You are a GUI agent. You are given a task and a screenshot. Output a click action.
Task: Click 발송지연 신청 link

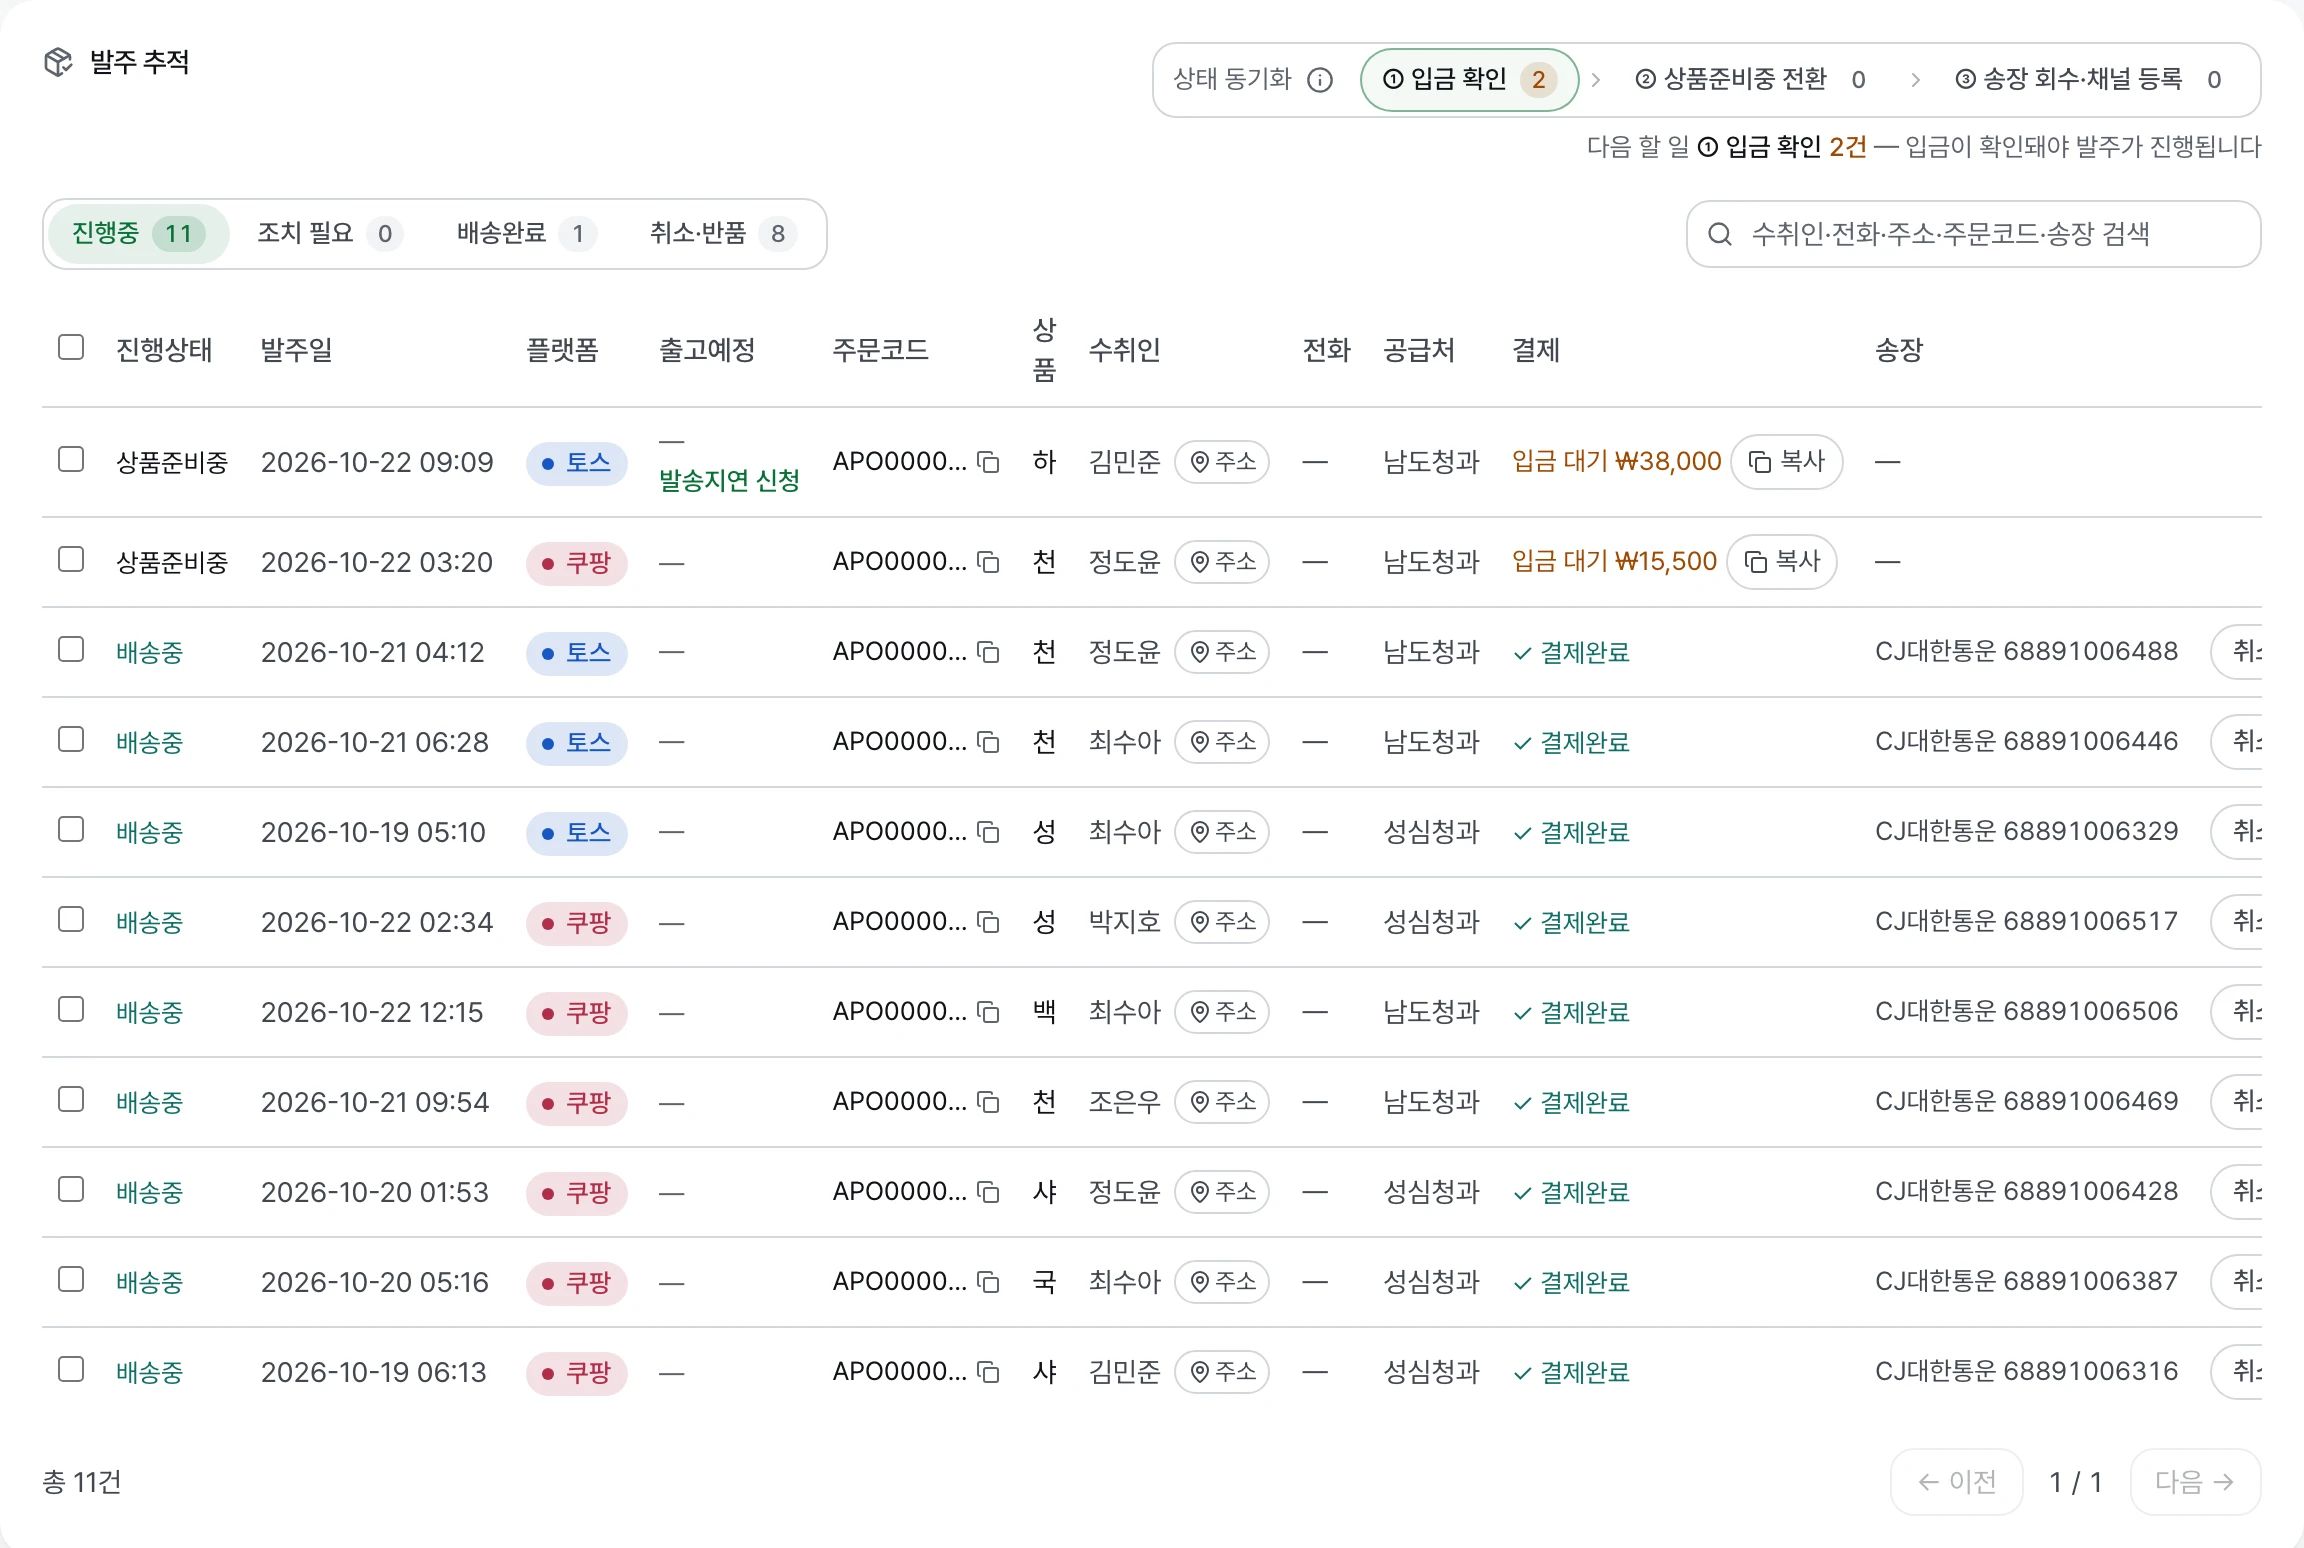point(729,481)
